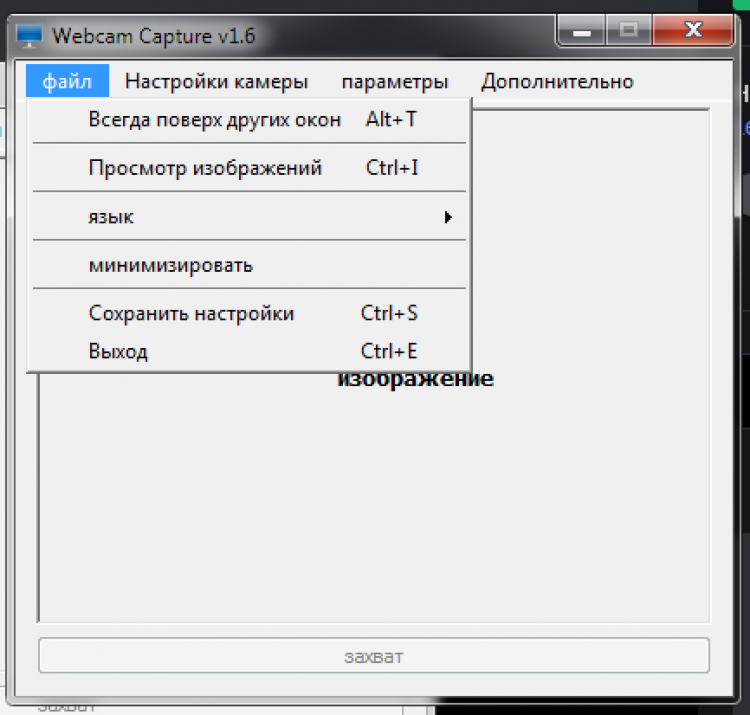
Task: Maximize the Webcam Capture window
Action: [629, 31]
